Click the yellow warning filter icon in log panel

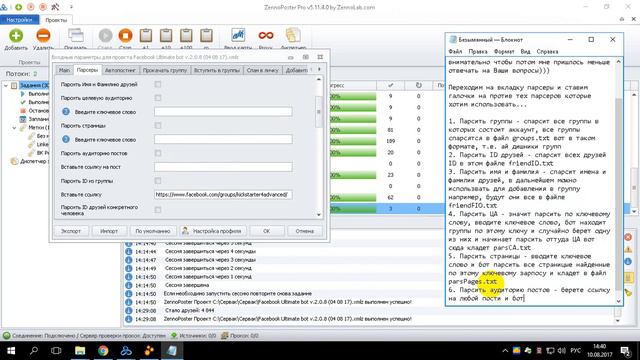[x=628, y=249]
